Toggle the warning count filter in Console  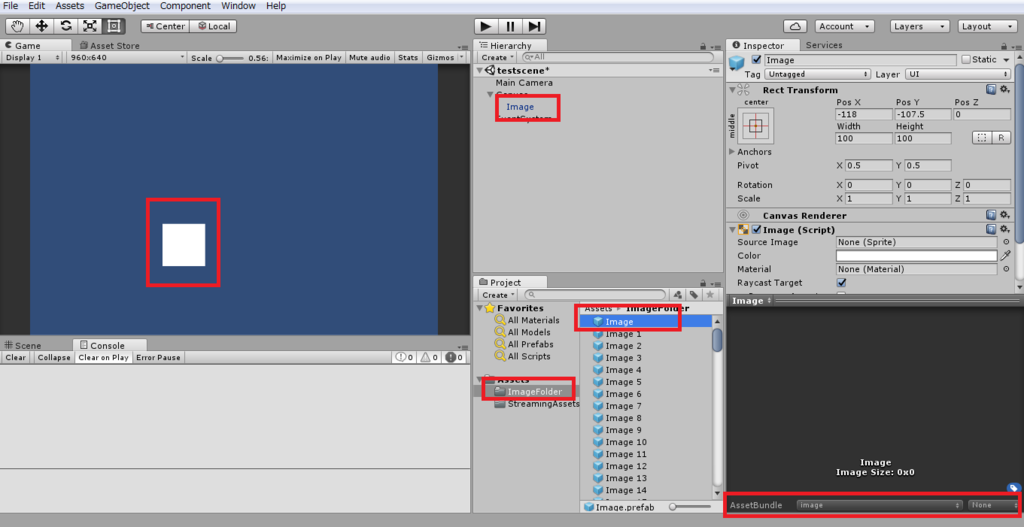click(430, 357)
